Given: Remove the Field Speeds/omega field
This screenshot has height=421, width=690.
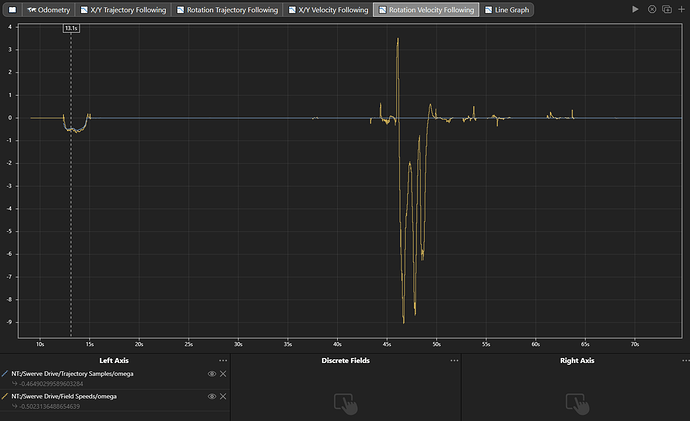Looking at the screenshot, I should (x=223, y=396).
